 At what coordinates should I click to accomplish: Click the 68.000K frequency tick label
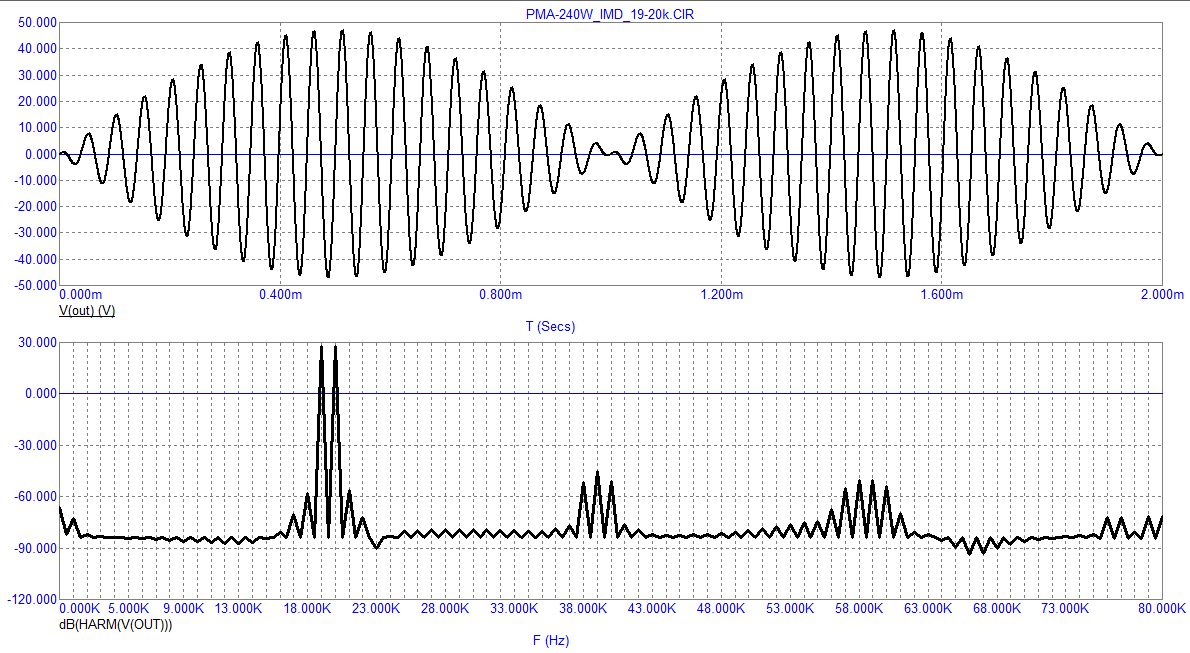pos(996,609)
